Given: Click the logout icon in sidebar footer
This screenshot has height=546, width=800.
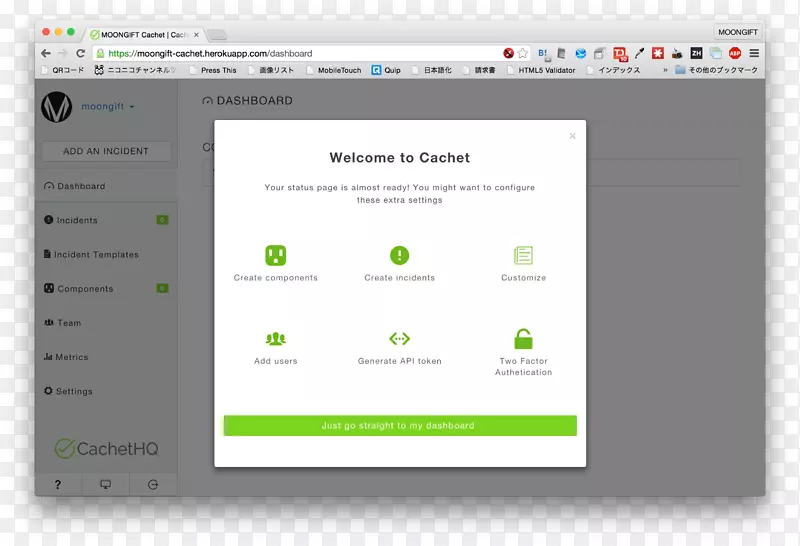Looking at the screenshot, I should [153, 484].
